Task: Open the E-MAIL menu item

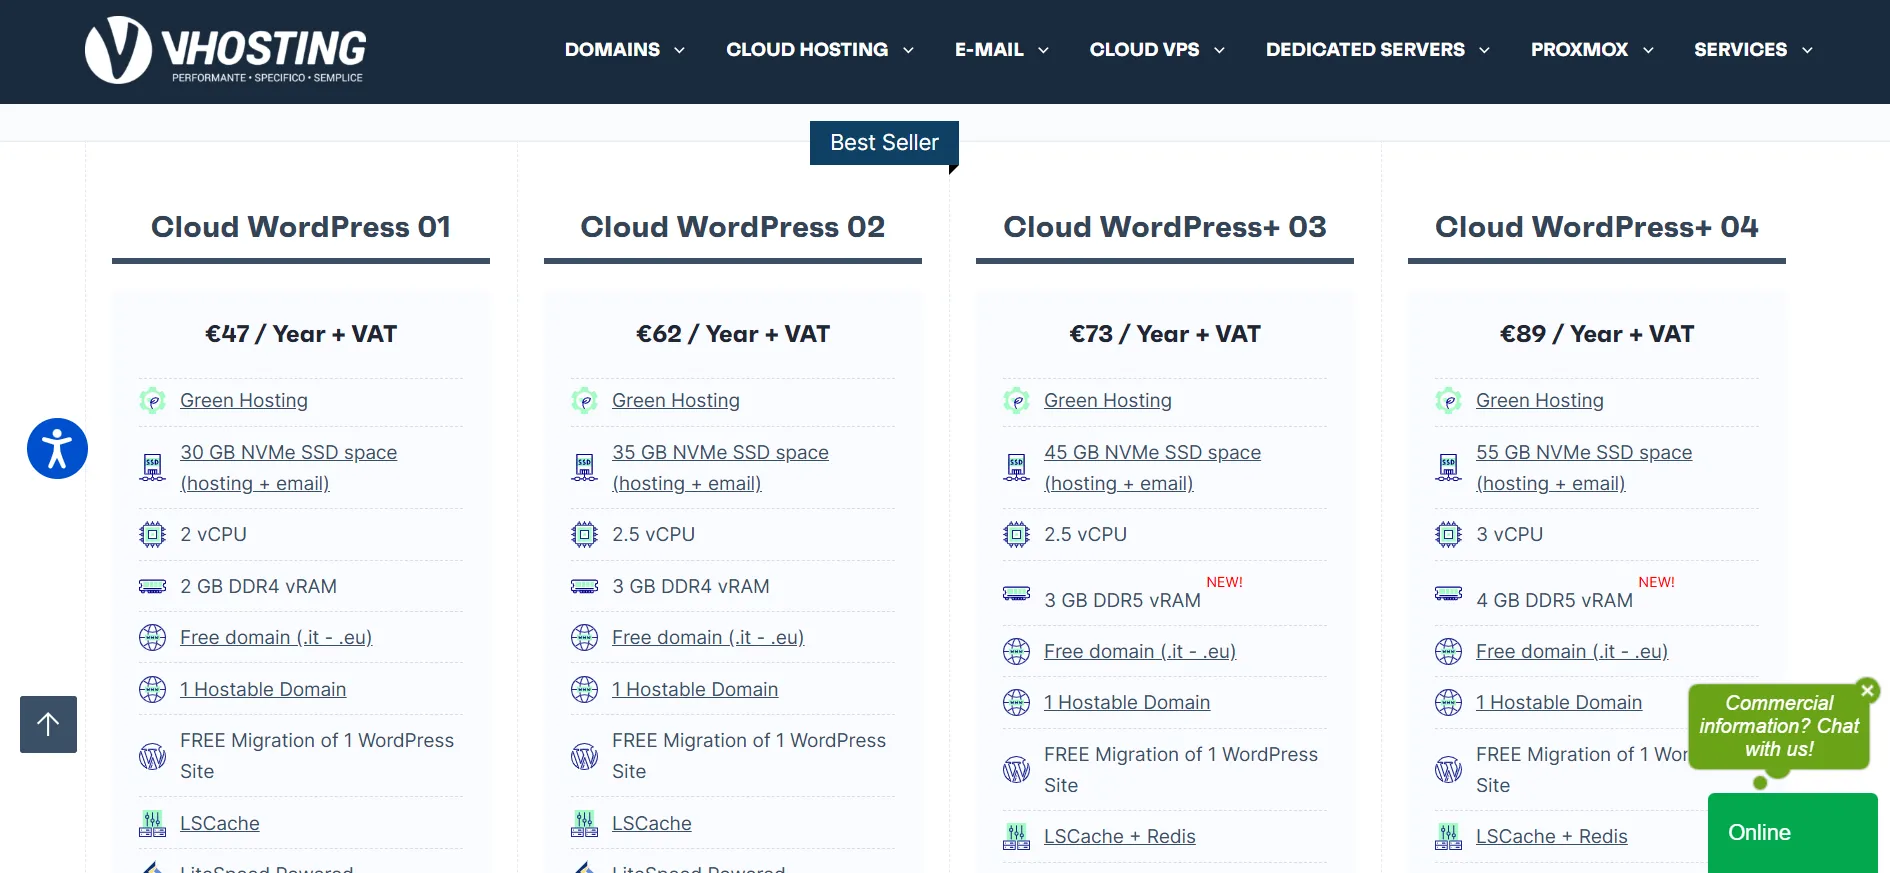Action: tap(989, 50)
